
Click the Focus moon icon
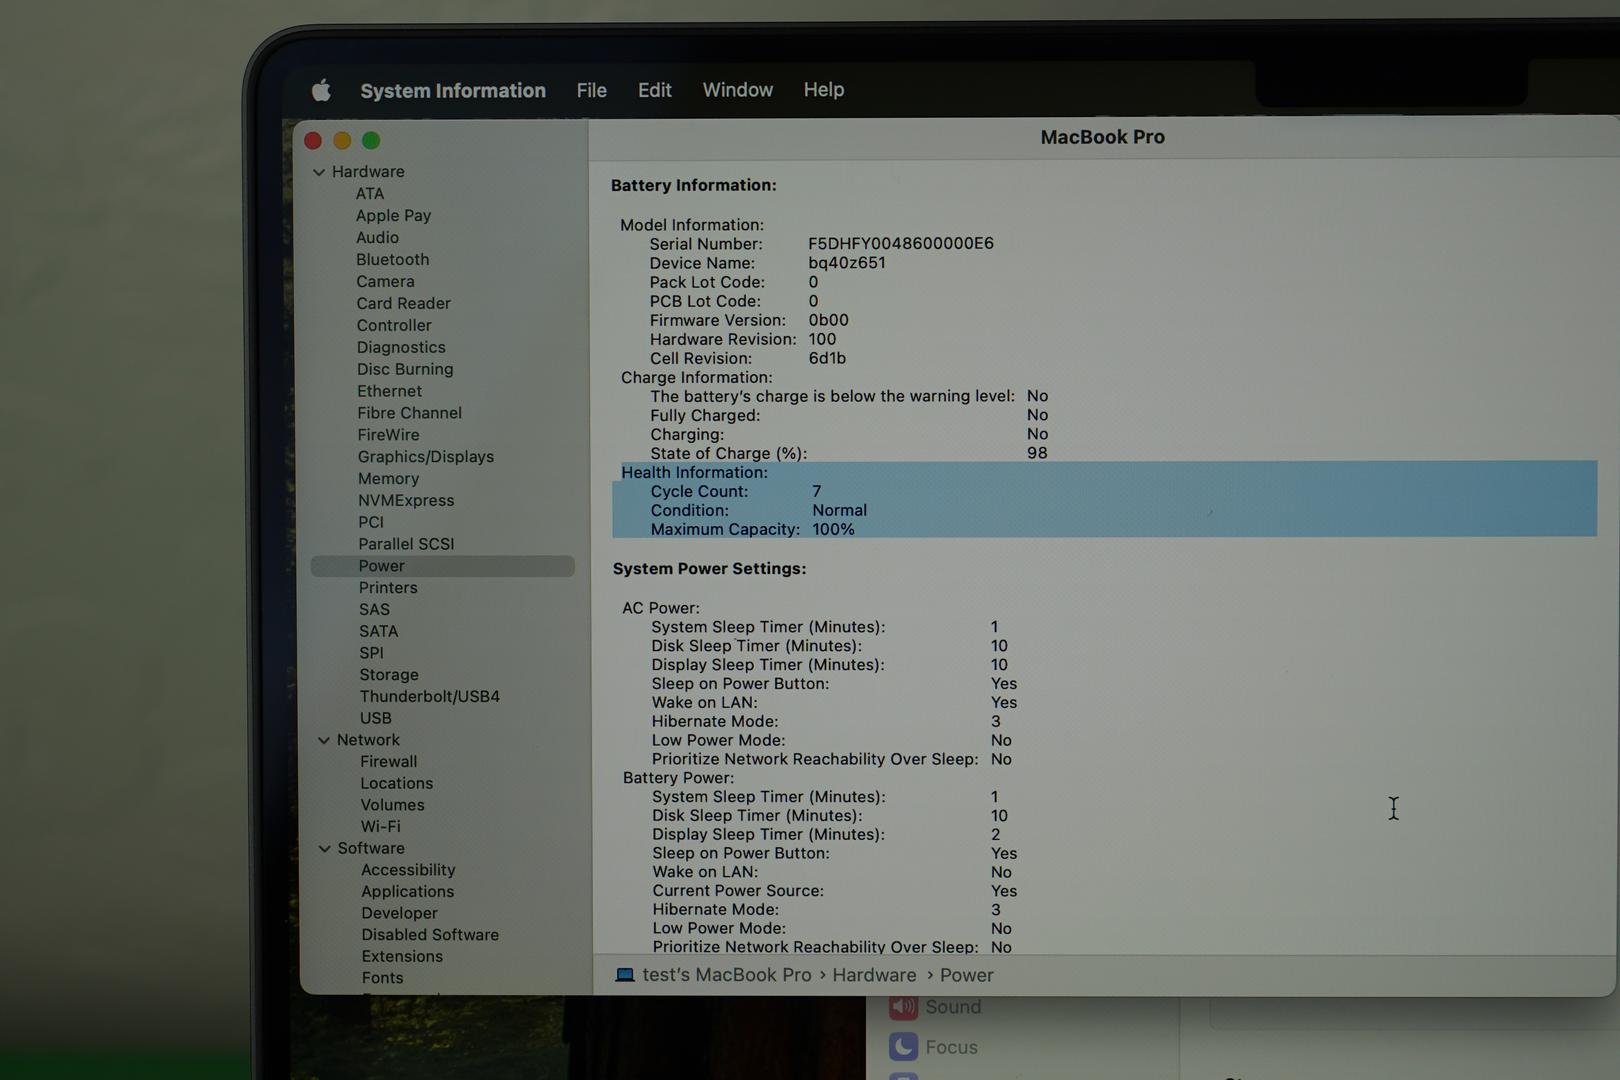point(903,1047)
